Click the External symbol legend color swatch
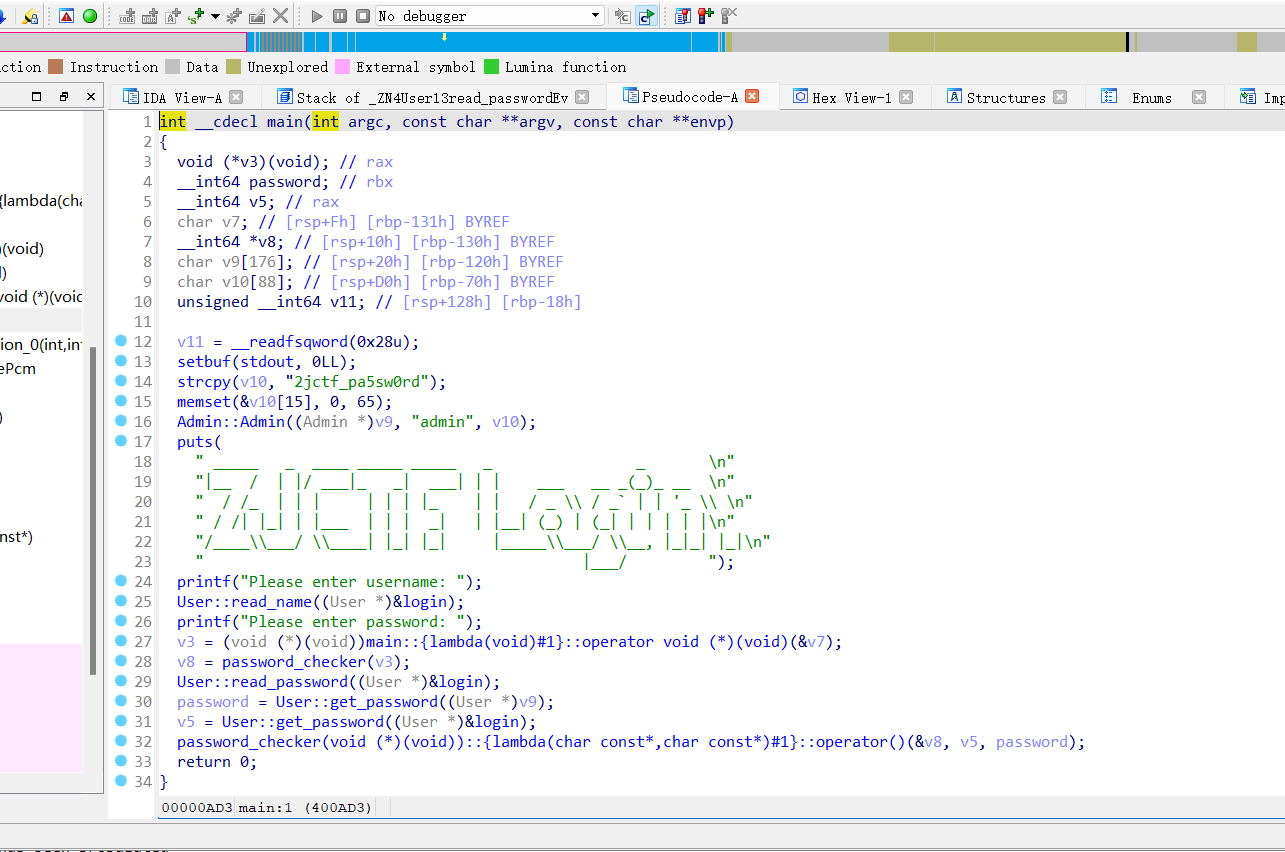Screen dimensions: 1285x852 [342, 67]
